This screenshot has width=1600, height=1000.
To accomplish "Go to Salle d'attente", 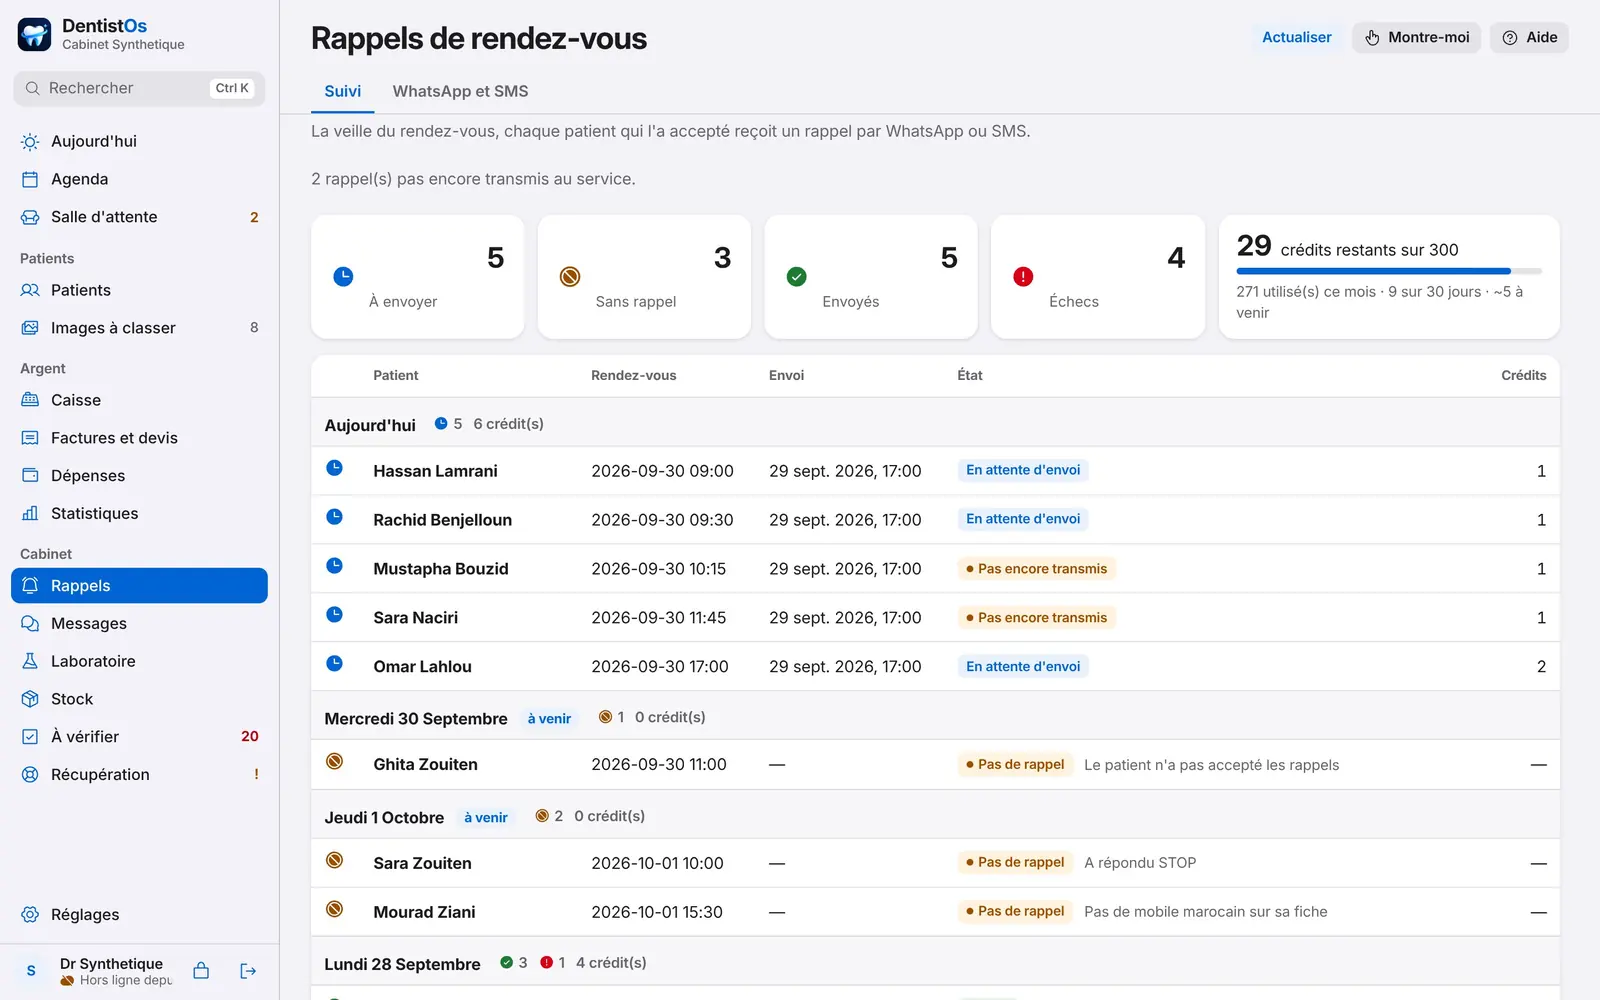I will pos(139,217).
